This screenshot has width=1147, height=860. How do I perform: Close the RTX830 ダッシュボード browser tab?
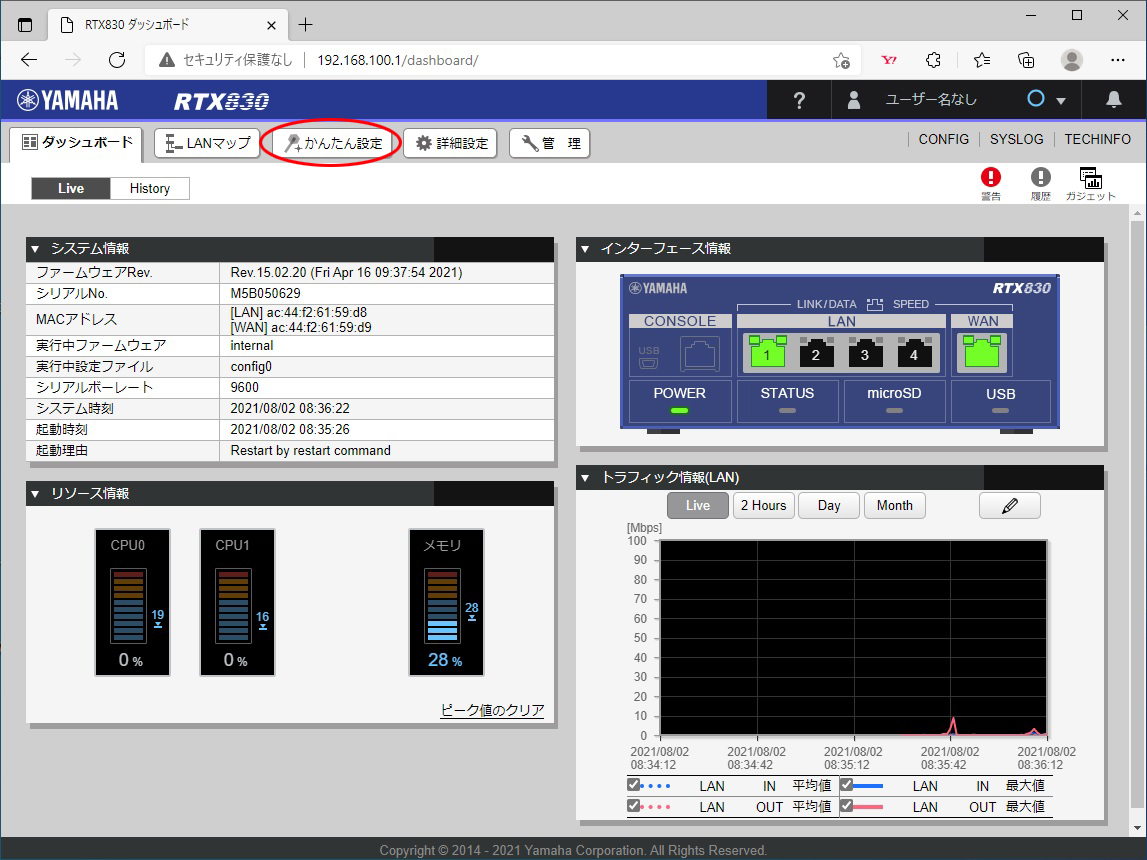271,25
